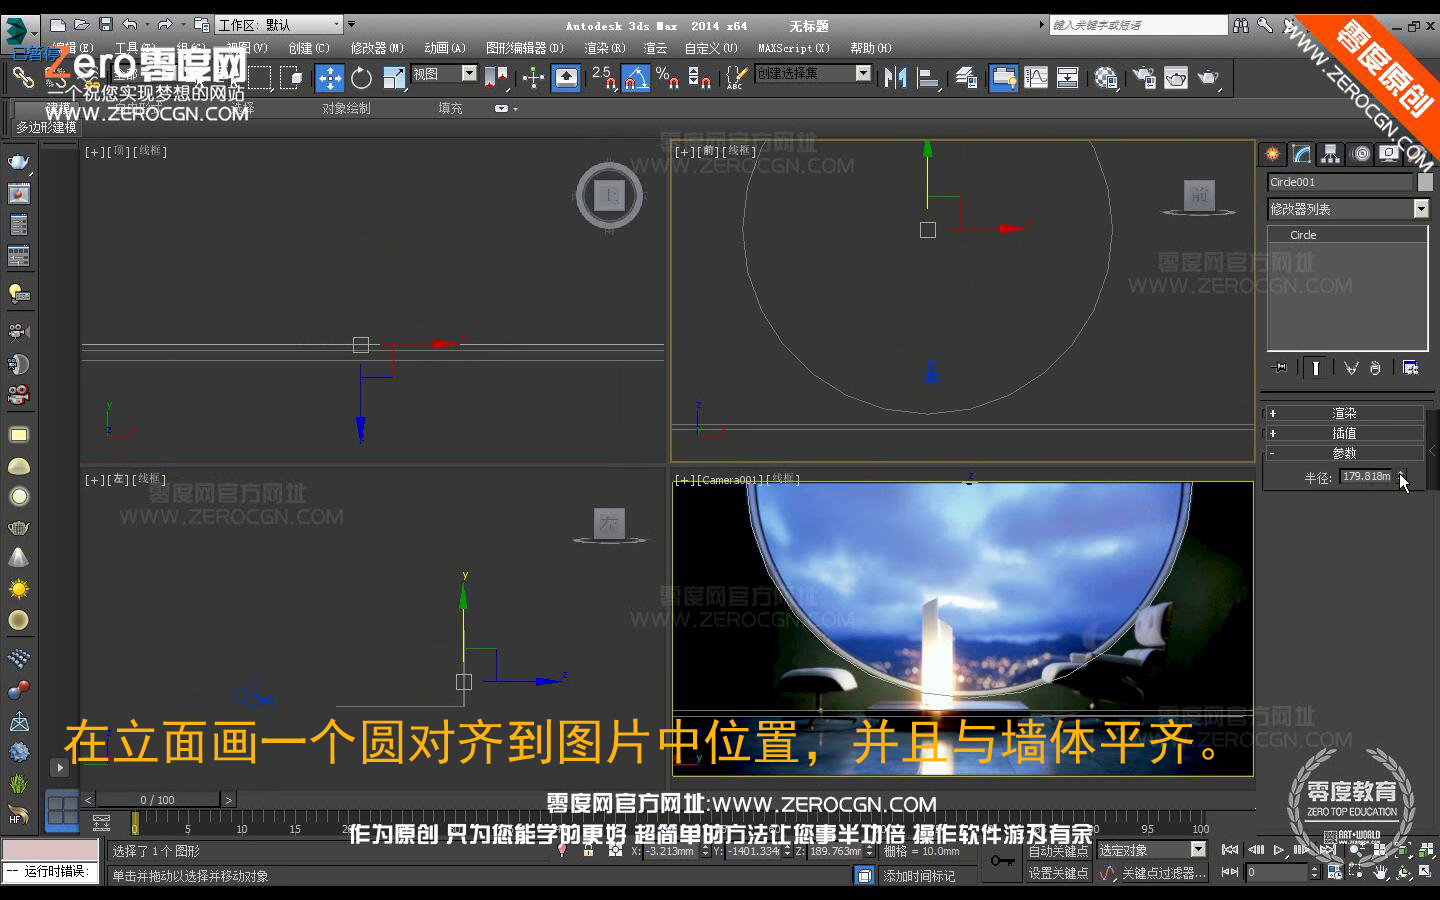Click the Save File icon
Image resolution: width=1440 pixels, height=900 pixels.
tap(106, 25)
